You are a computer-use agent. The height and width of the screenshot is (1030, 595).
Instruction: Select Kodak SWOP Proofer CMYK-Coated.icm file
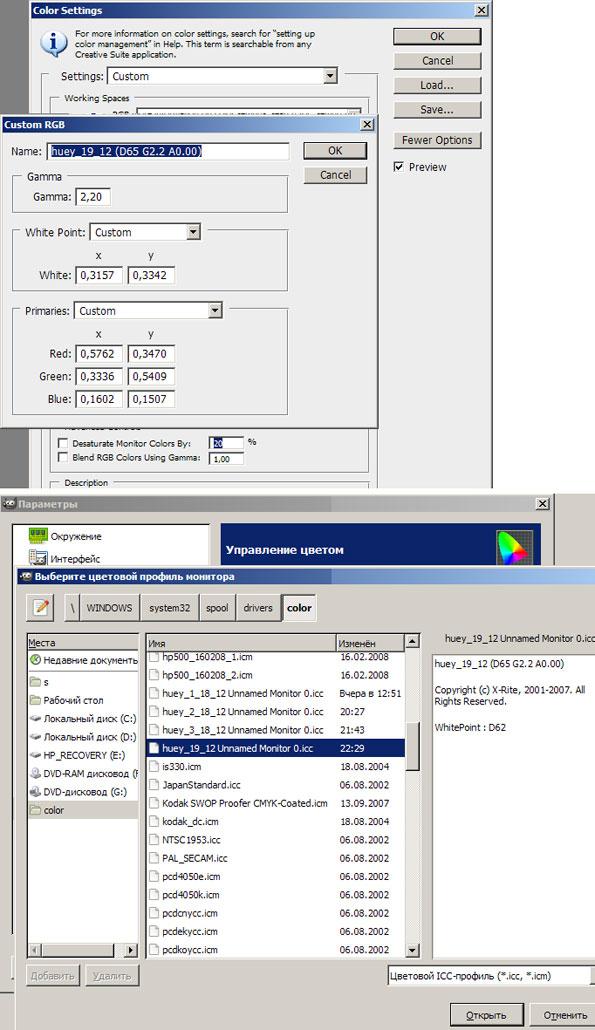(276, 803)
